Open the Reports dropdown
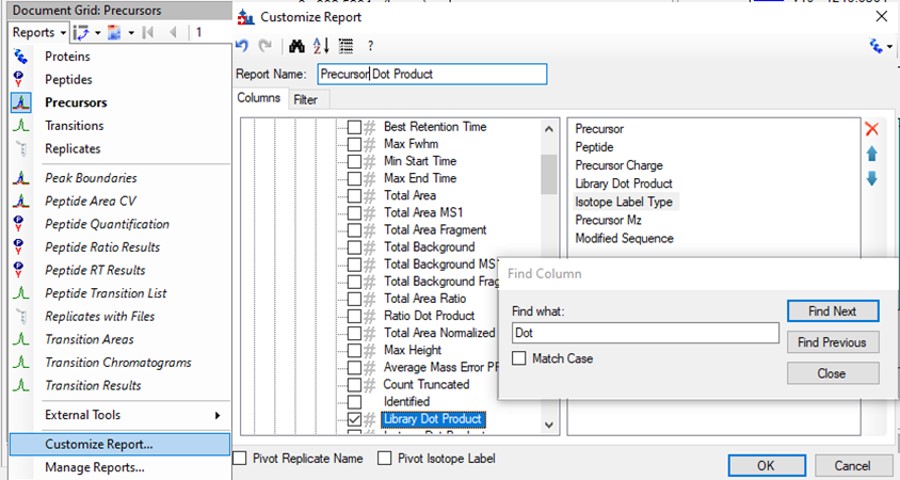The height and width of the screenshot is (480, 900). [39, 32]
